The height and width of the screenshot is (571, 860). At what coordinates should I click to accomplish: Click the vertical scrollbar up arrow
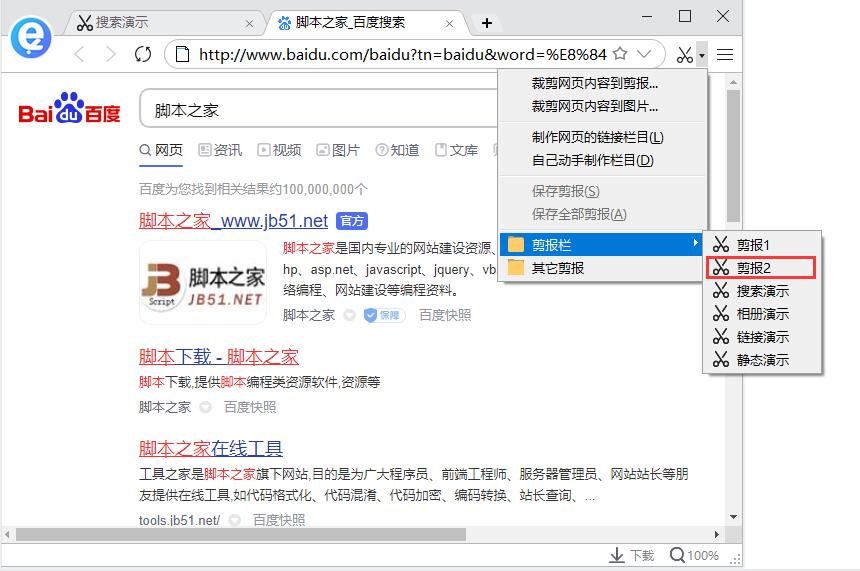pyautogui.click(x=733, y=82)
